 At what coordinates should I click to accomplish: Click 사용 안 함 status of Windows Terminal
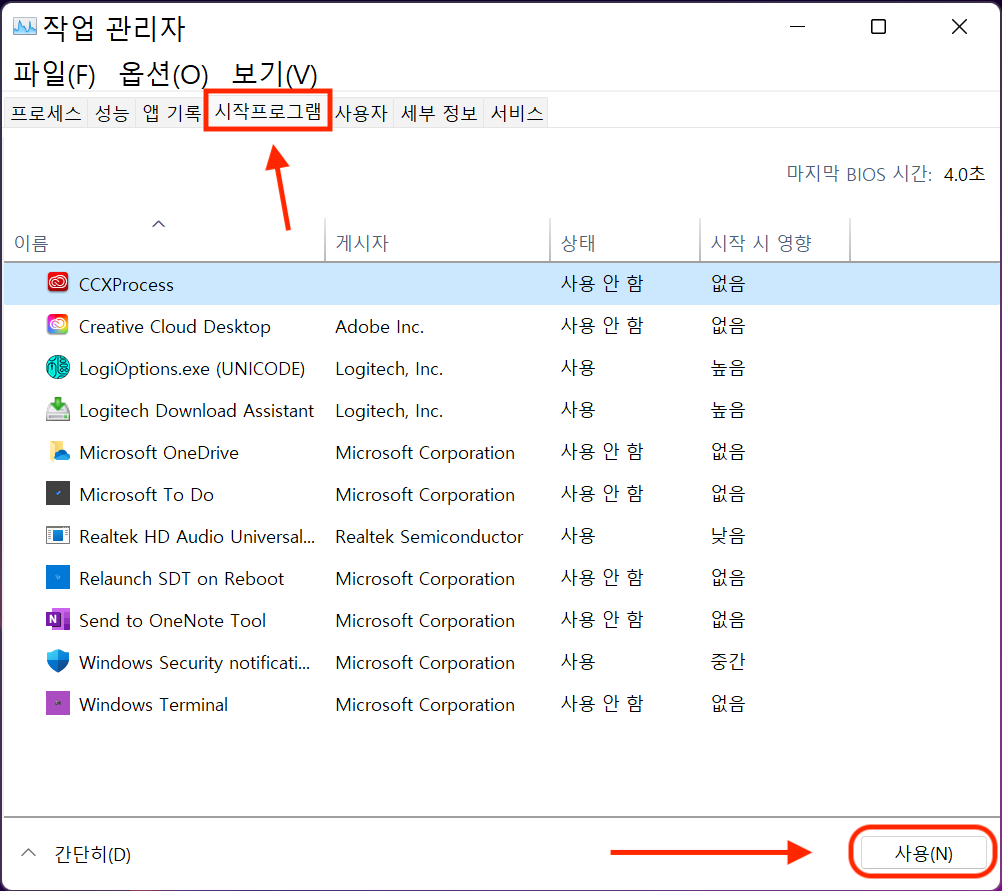coord(602,704)
